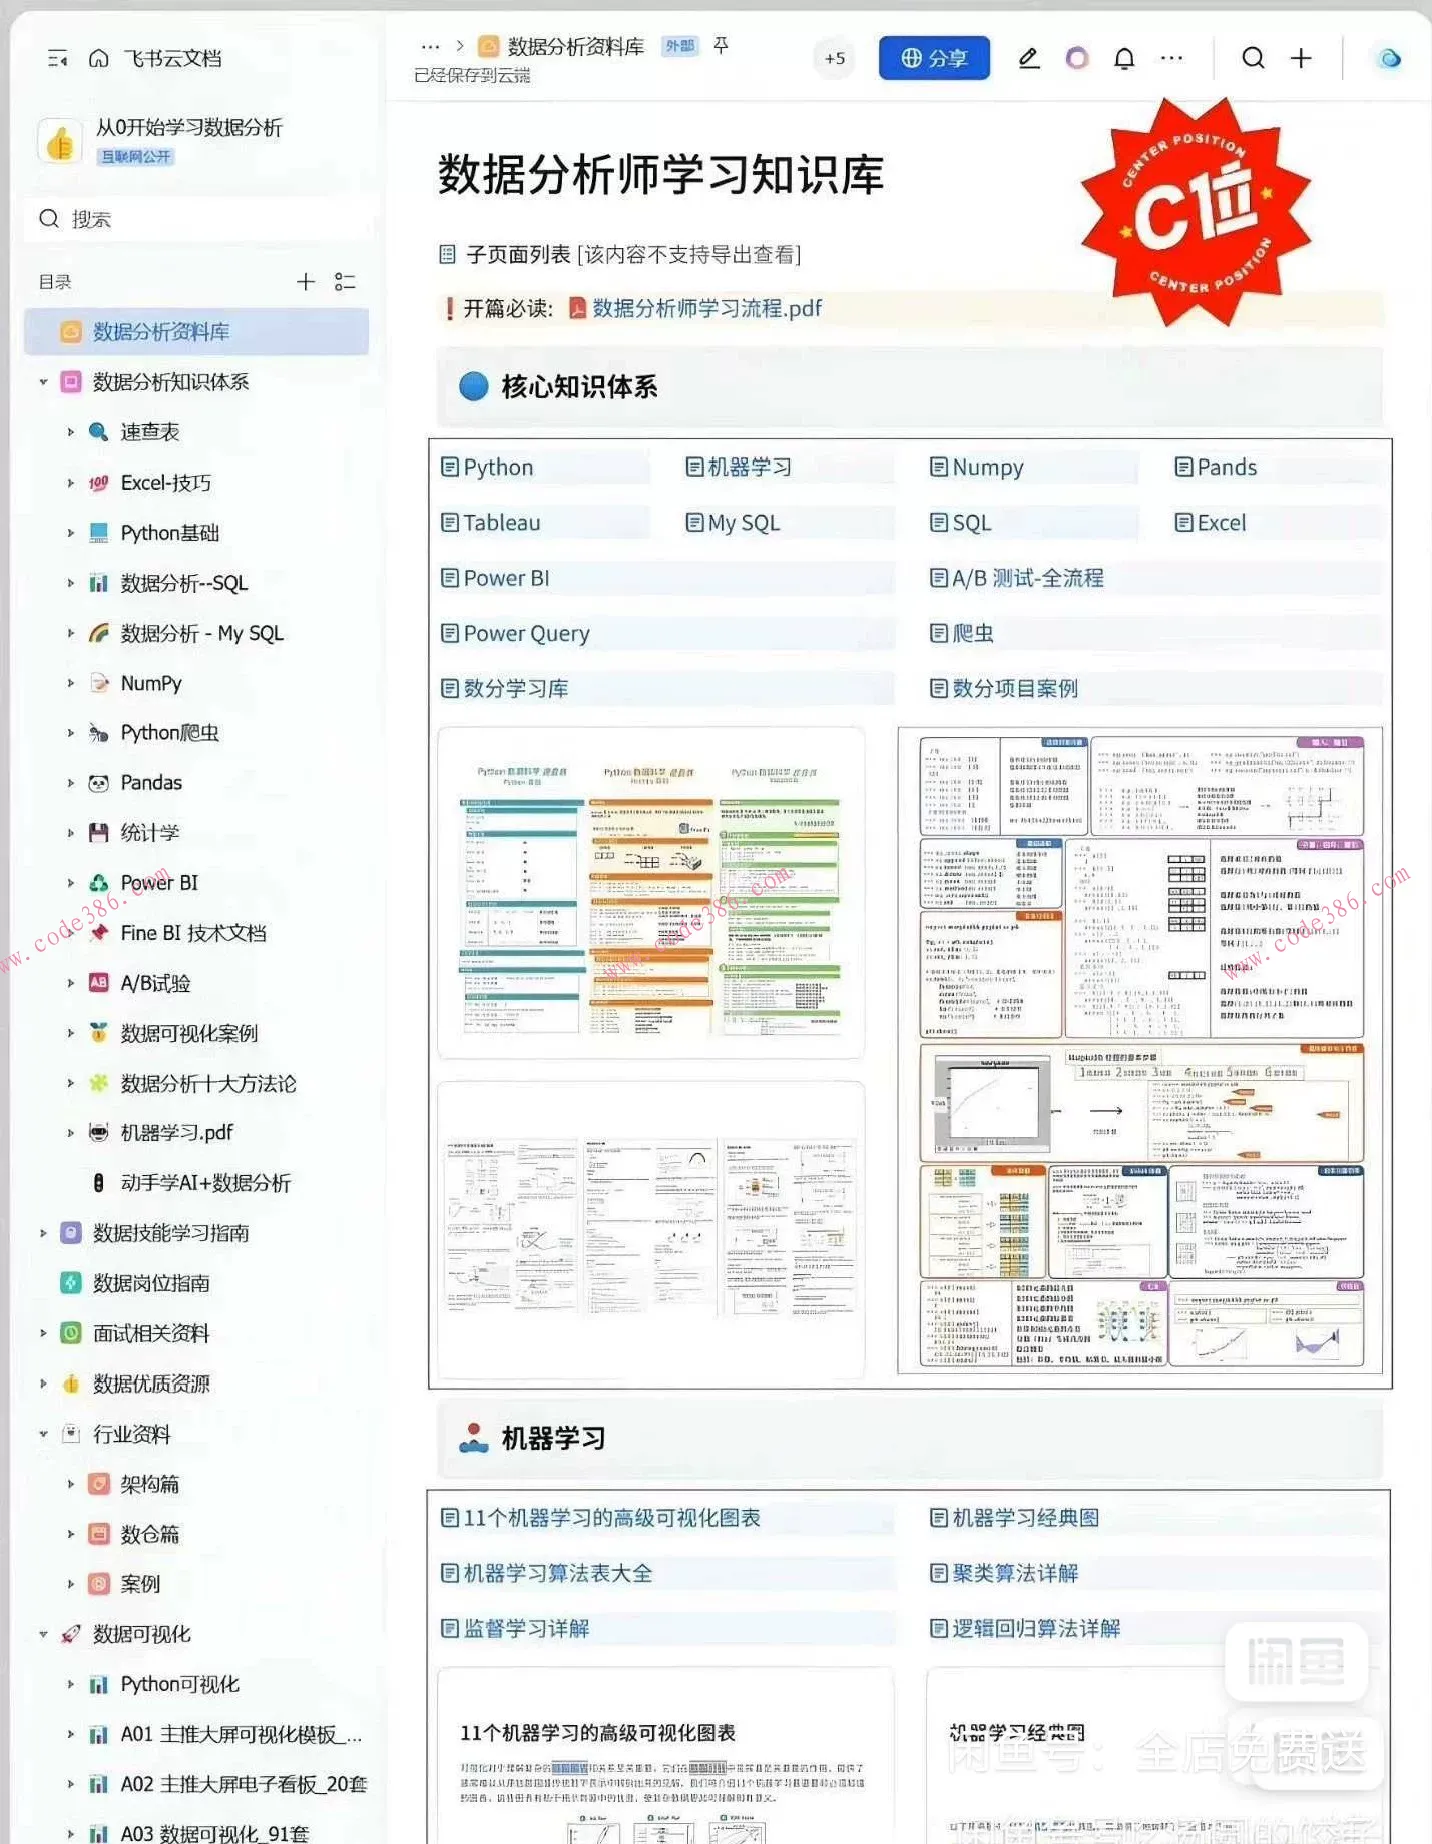Viewport: 1432px width, 1844px height.
Task: Click the pin icon beside 外部 tag
Action: [x=721, y=45]
